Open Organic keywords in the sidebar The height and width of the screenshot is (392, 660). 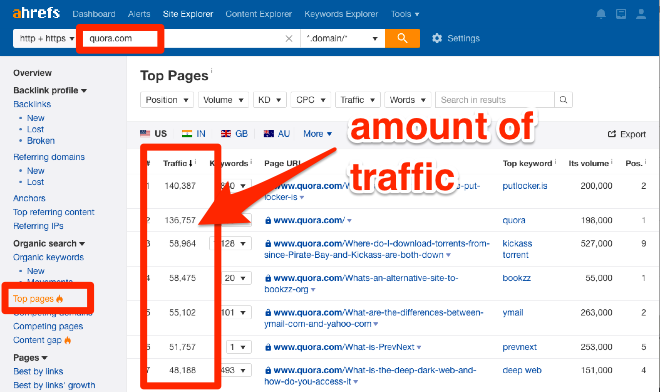pyautogui.click(x=48, y=257)
